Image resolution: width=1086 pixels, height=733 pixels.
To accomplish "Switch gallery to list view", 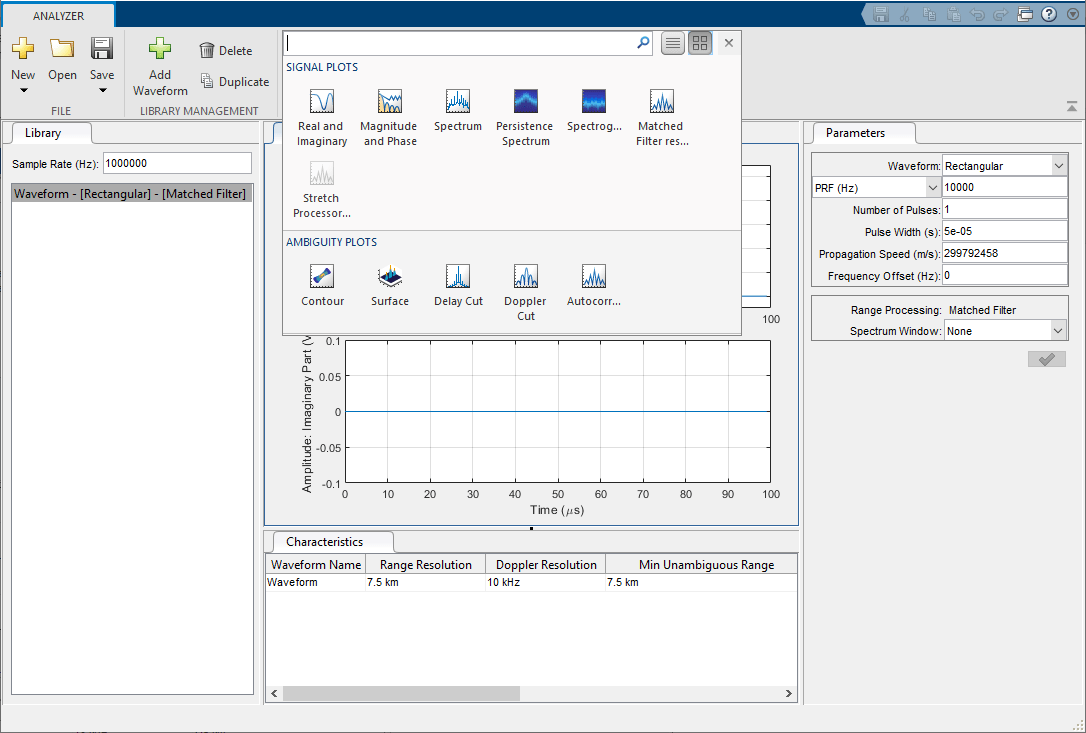I will tap(672, 43).
